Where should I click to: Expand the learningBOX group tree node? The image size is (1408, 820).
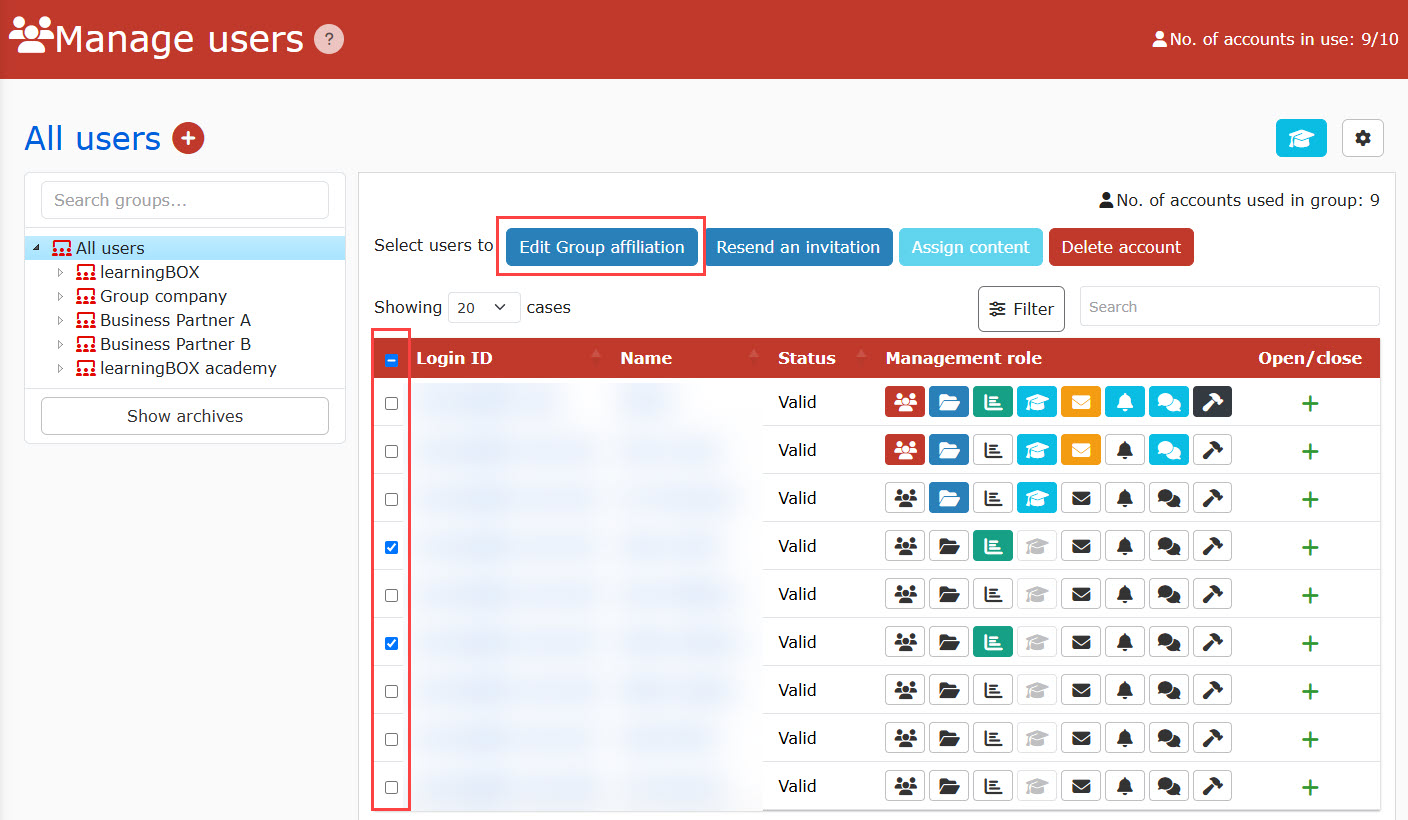coord(60,272)
